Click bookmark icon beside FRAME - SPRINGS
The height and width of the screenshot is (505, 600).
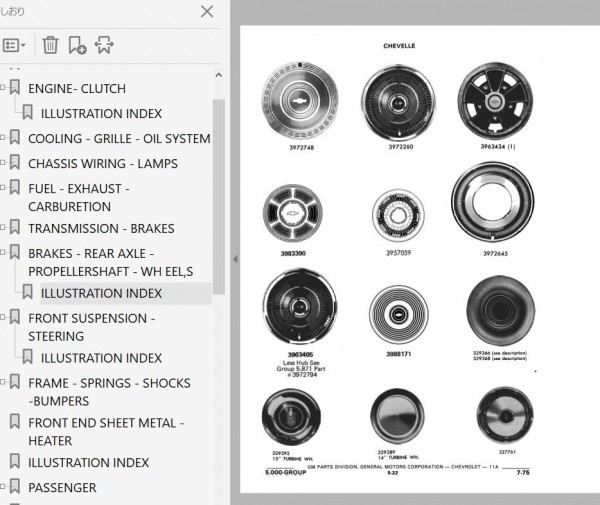[15, 381]
